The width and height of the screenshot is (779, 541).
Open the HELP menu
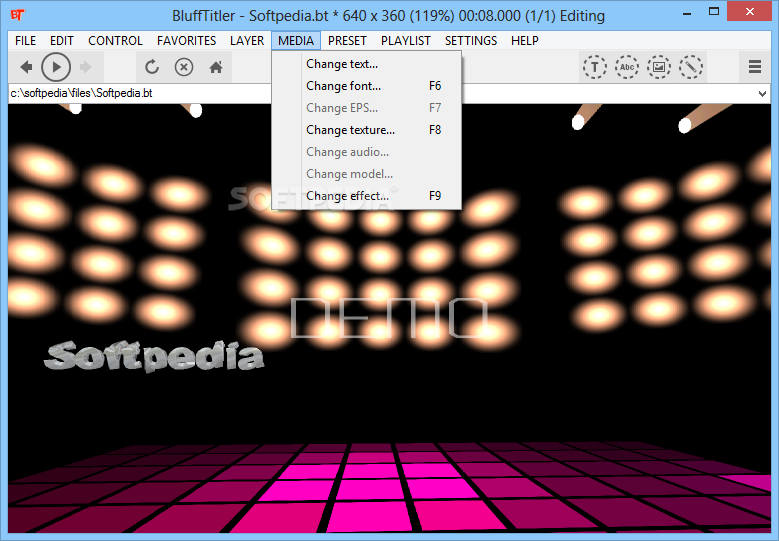point(525,41)
